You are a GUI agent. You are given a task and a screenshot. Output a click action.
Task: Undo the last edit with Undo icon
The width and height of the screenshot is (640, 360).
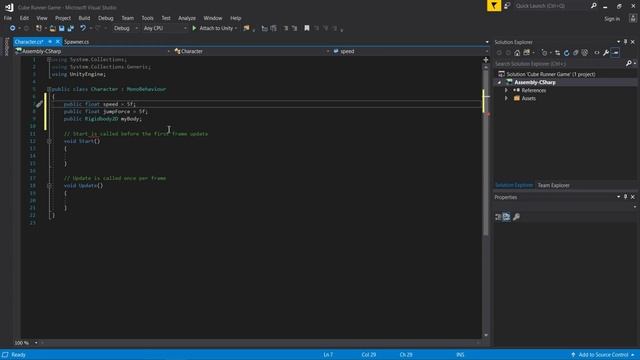point(83,28)
